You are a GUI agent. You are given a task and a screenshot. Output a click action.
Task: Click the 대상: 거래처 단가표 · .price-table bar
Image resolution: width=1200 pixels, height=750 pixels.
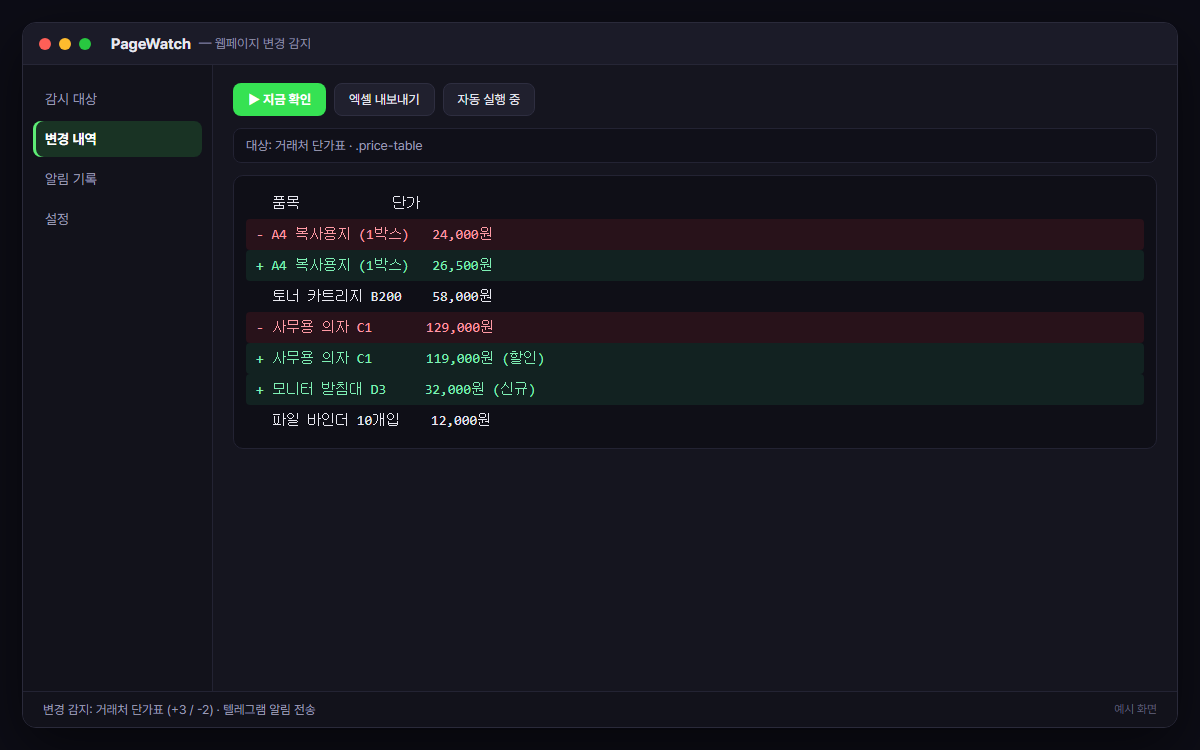tap(694, 145)
